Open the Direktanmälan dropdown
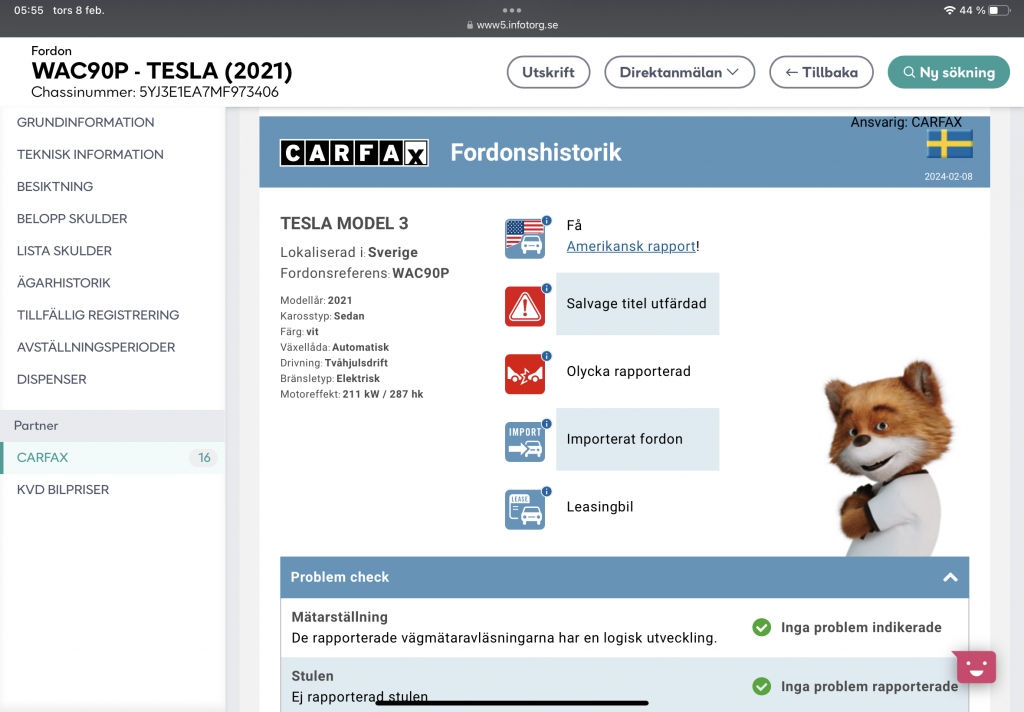Viewport: 1024px width, 712px height. [679, 72]
